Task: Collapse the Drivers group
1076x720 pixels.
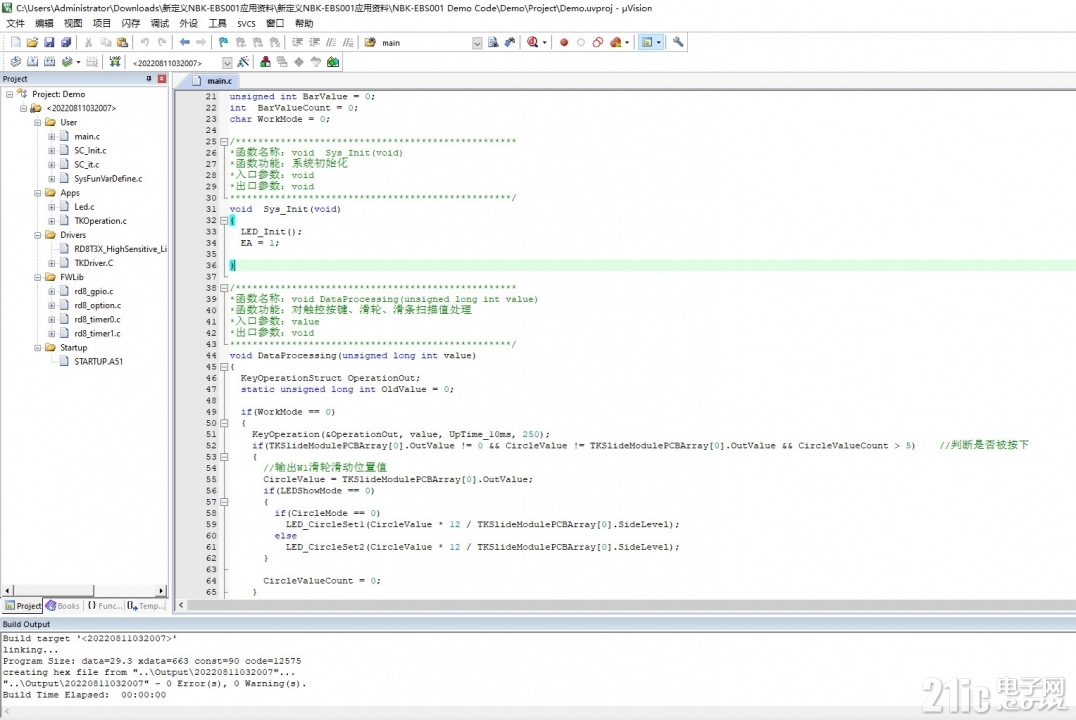Action: [38, 235]
